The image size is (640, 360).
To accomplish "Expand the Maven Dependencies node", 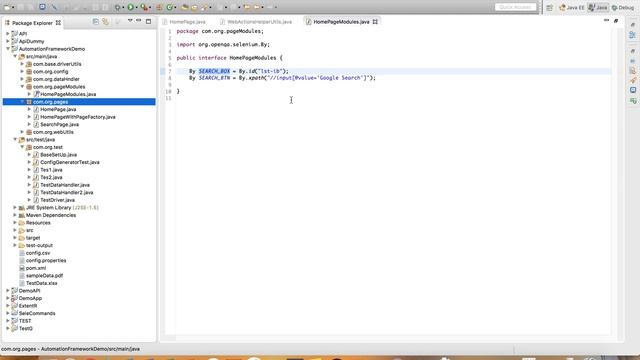I will pos(15,215).
